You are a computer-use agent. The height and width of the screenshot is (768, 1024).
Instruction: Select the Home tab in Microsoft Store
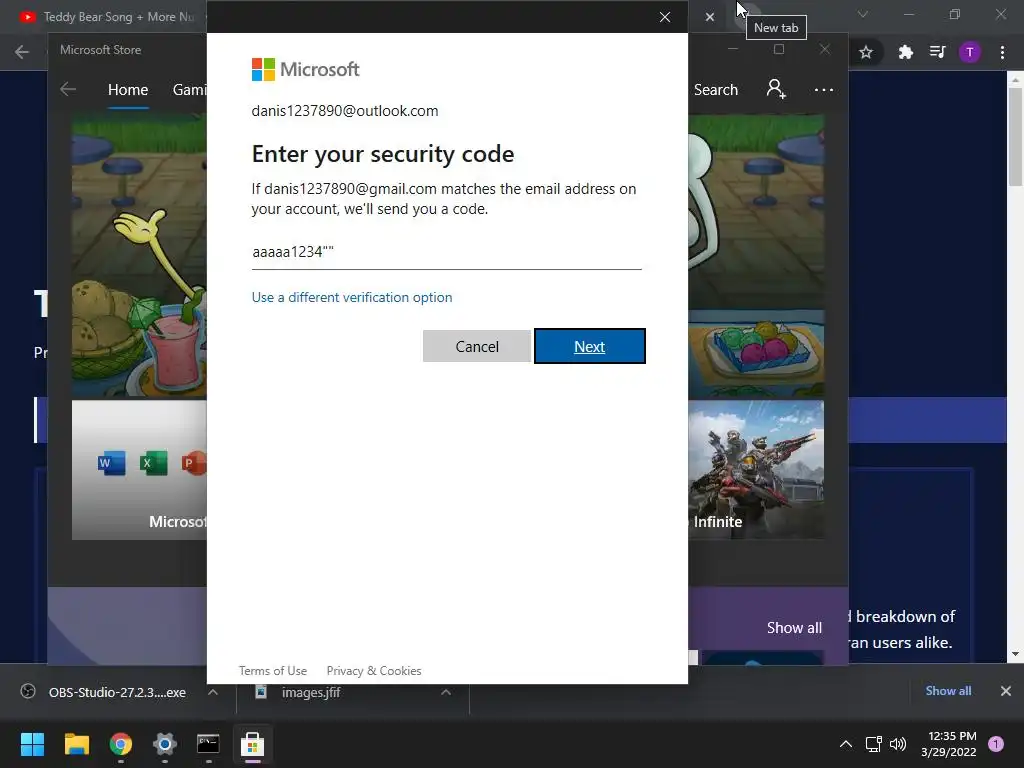tap(128, 89)
